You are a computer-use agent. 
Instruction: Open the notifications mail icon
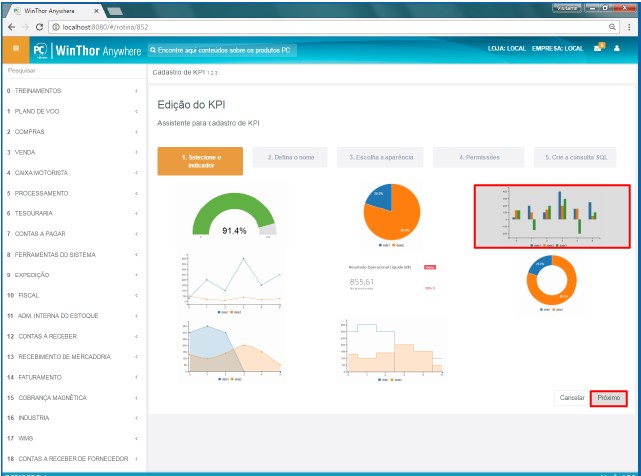coord(598,47)
